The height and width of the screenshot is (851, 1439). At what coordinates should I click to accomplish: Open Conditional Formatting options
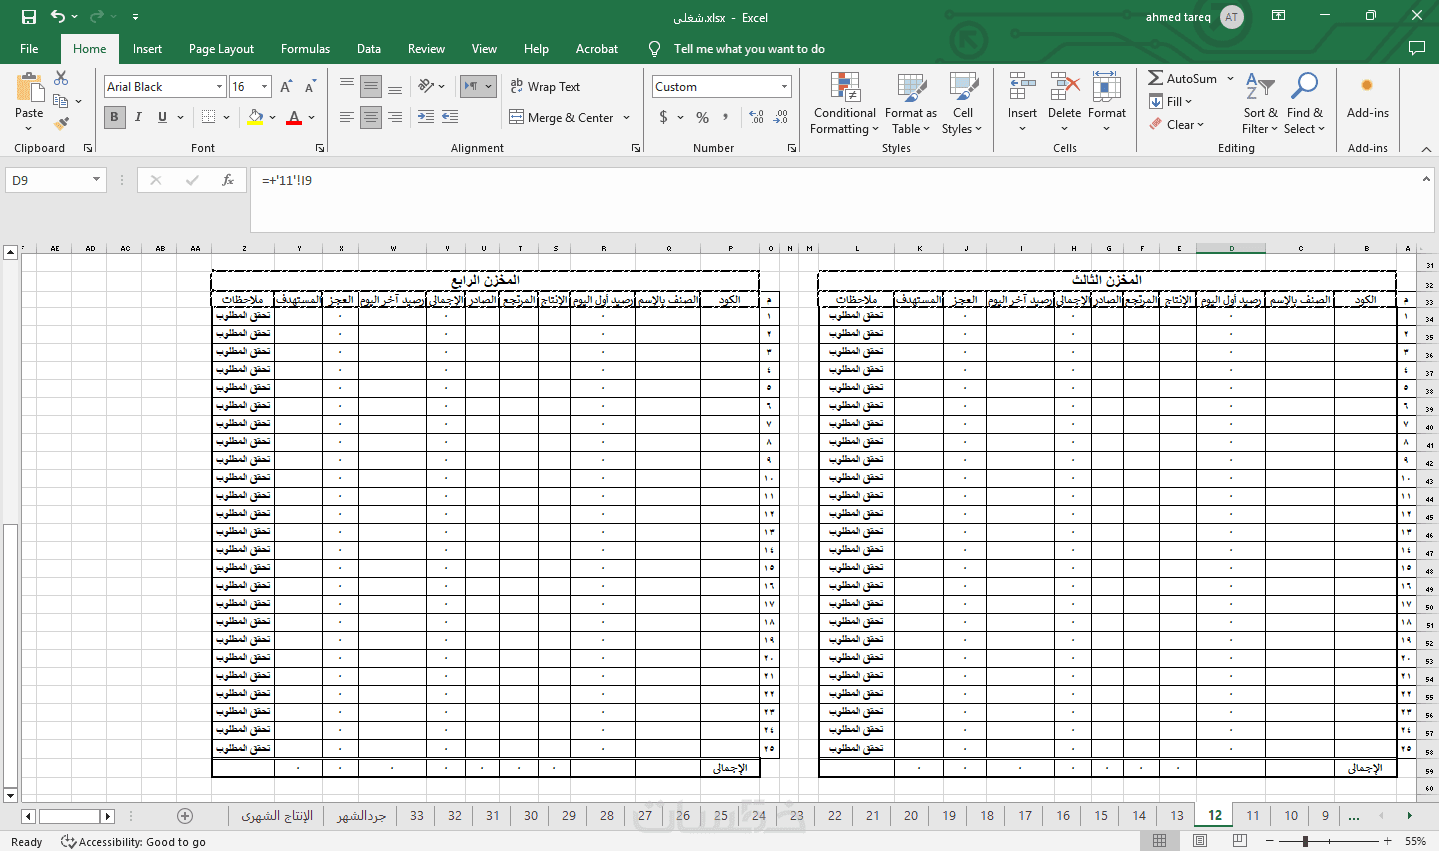[844, 103]
